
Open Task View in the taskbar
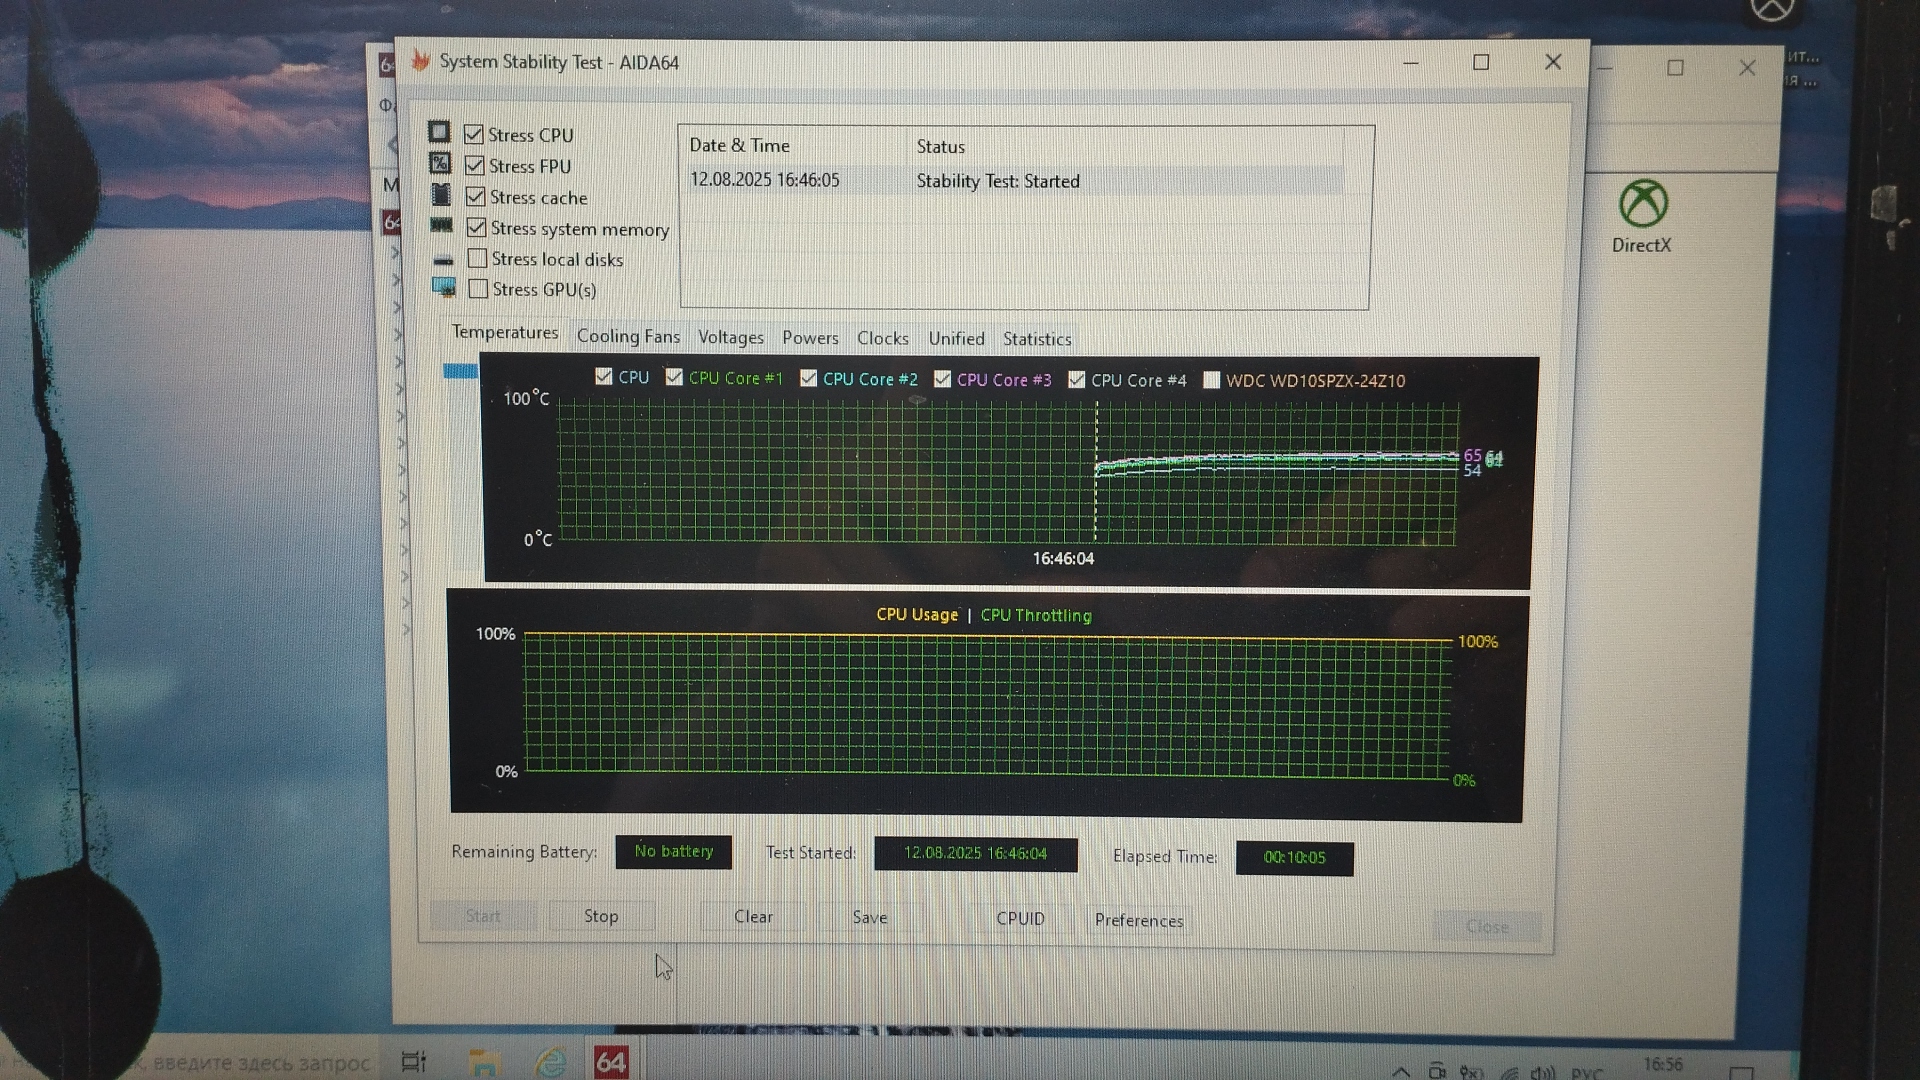(x=413, y=1062)
